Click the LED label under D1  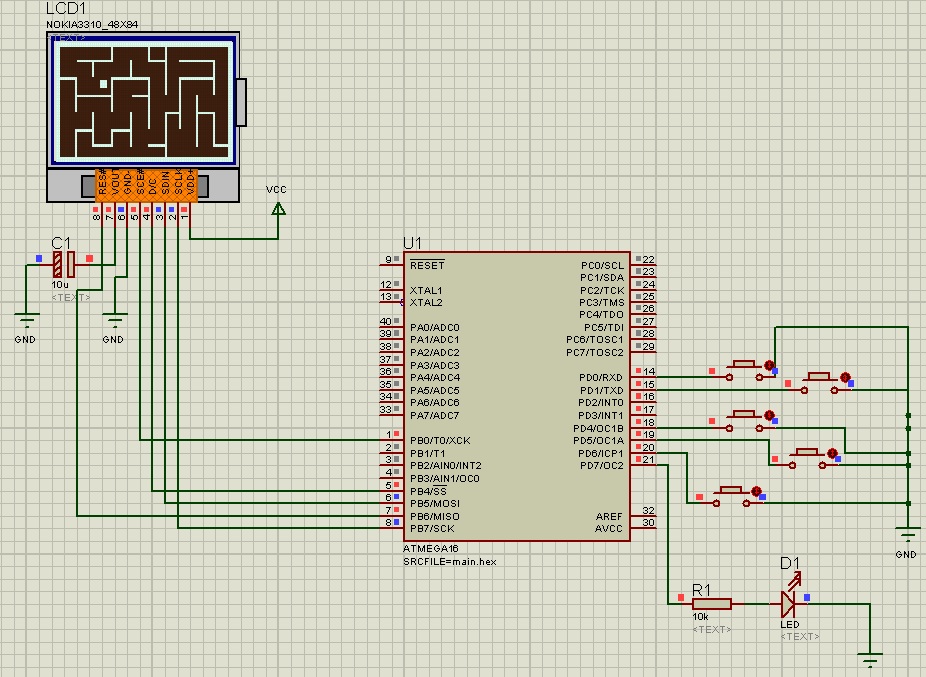click(790, 624)
